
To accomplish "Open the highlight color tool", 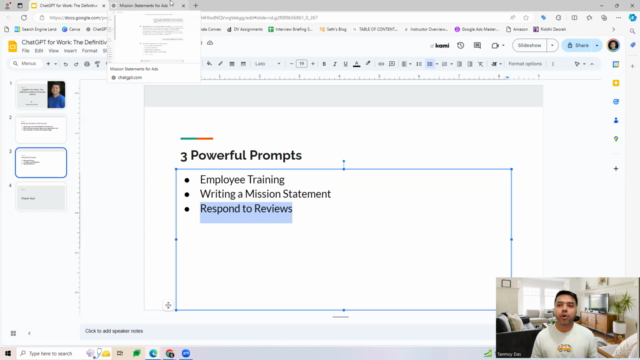I will [x=368, y=64].
